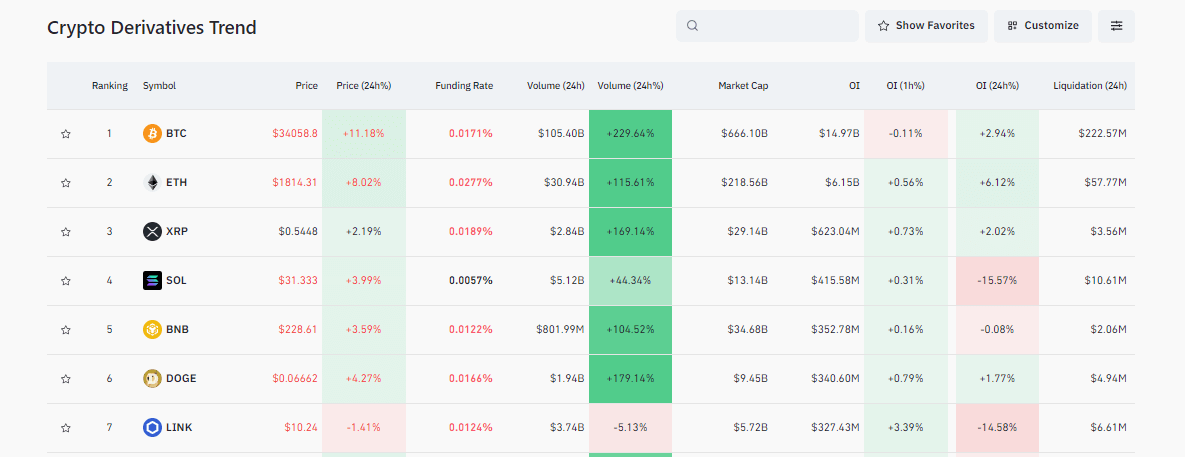This screenshot has width=1185, height=457.
Task: Click the Bitcoin coin icon
Action: point(152,133)
